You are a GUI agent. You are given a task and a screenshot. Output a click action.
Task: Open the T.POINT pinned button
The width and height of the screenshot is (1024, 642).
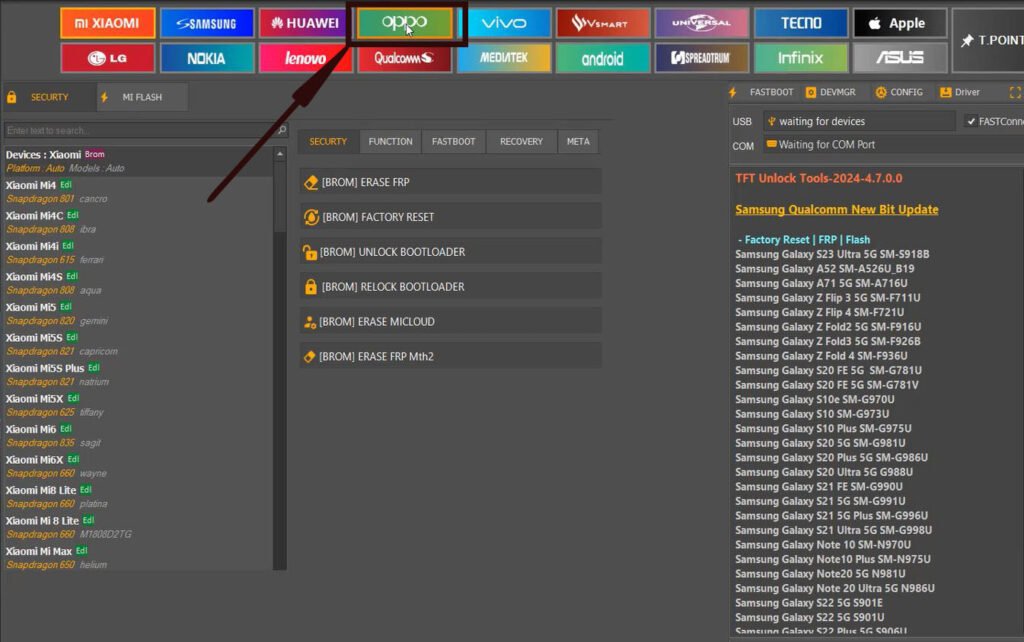click(988, 40)
